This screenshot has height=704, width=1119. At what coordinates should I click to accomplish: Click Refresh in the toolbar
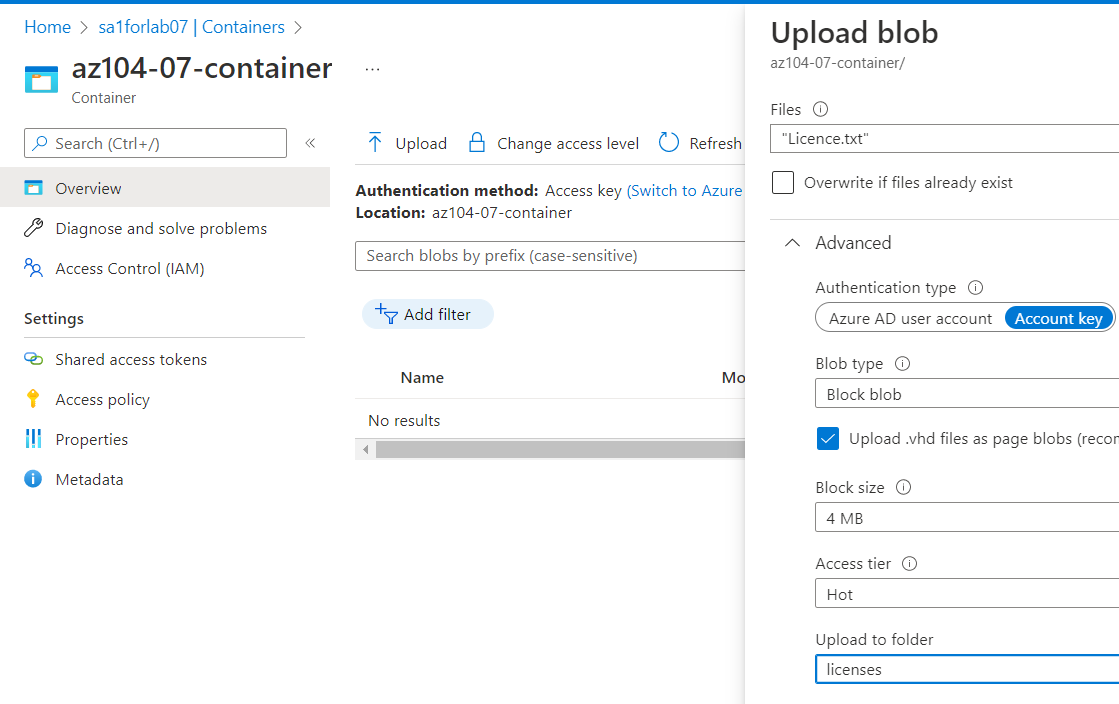[x=700, y=143]
